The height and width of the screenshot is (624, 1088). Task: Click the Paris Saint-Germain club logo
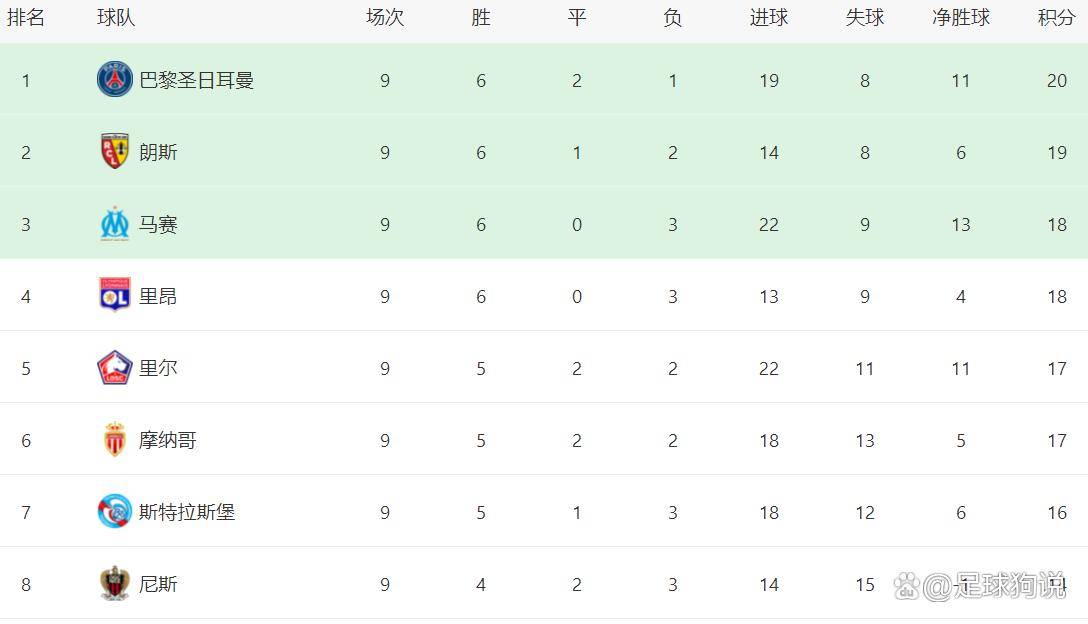[115, 80]
